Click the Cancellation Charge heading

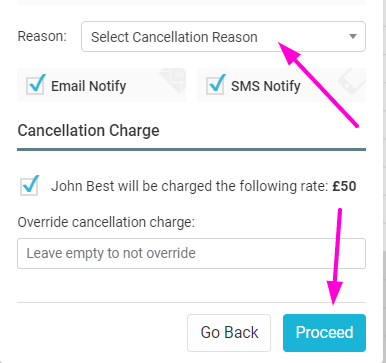click(88, 130)
